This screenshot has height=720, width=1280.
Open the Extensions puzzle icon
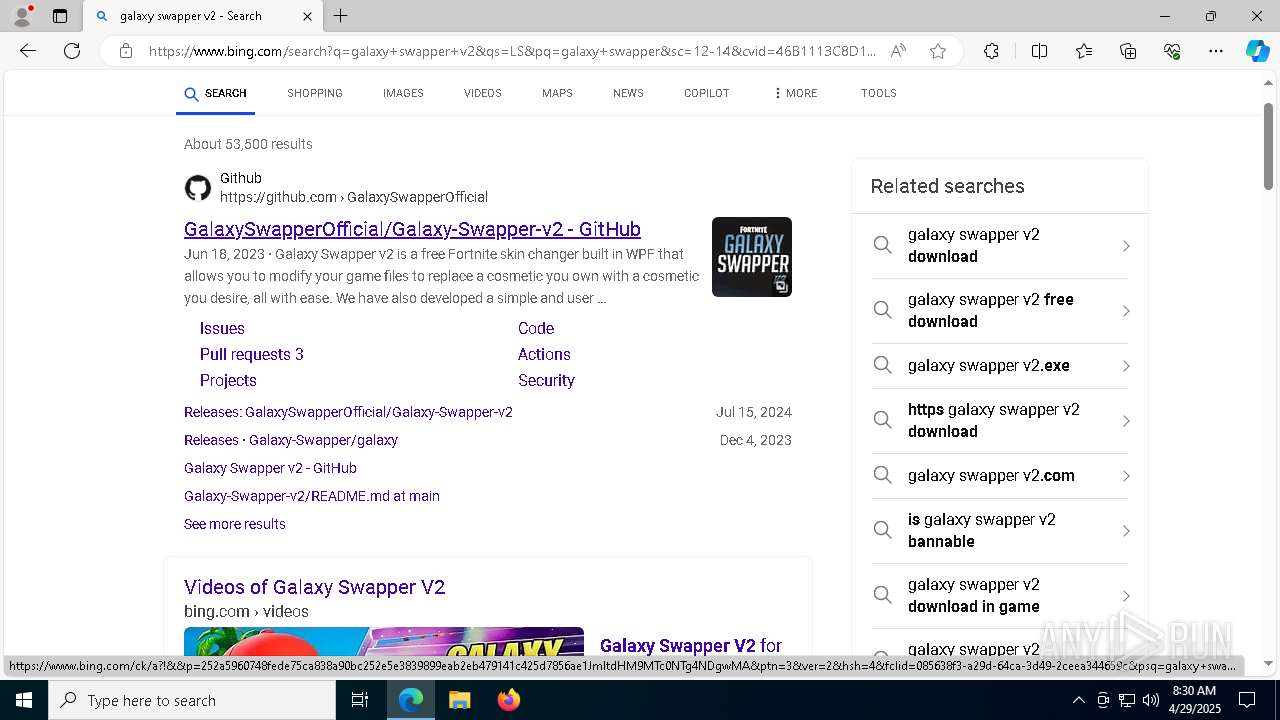click(991, 51)
